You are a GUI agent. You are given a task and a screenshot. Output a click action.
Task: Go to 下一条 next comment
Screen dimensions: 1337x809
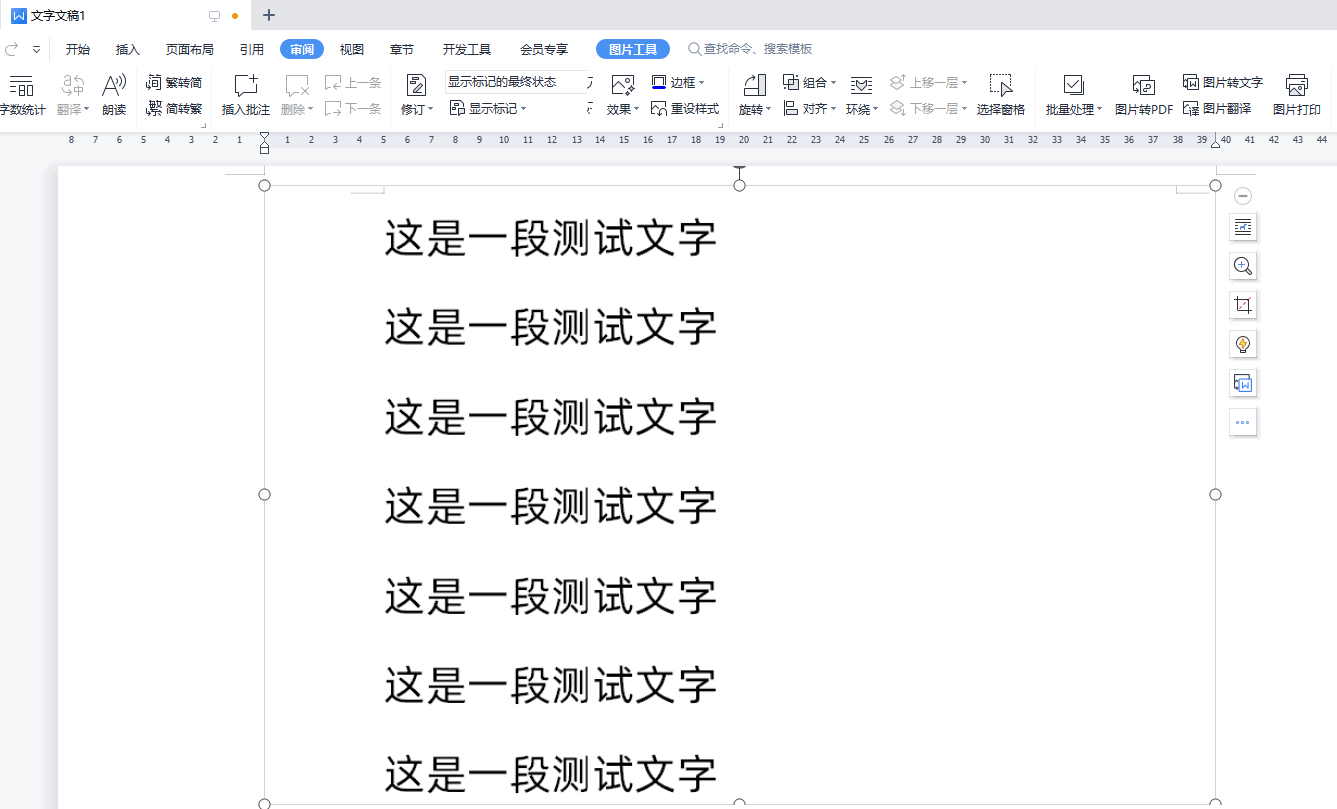coord(354,108)
